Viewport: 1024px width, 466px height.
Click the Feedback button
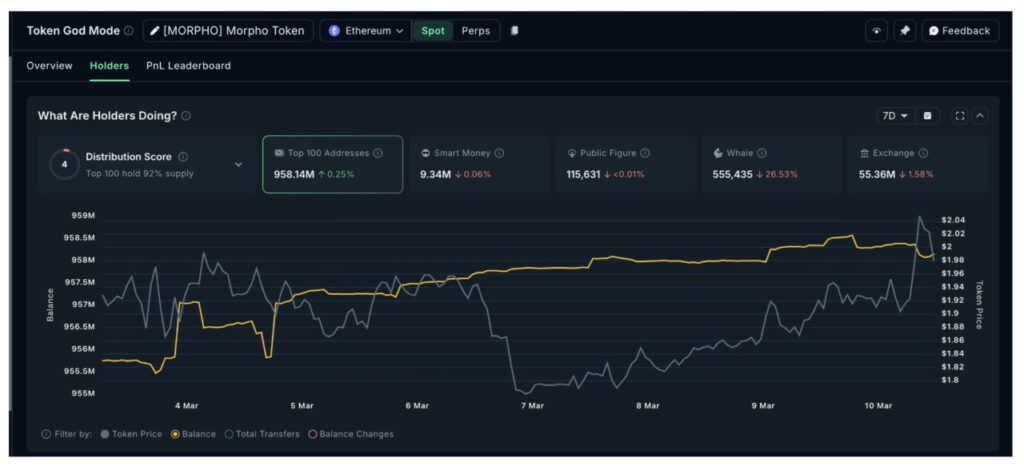959,31
